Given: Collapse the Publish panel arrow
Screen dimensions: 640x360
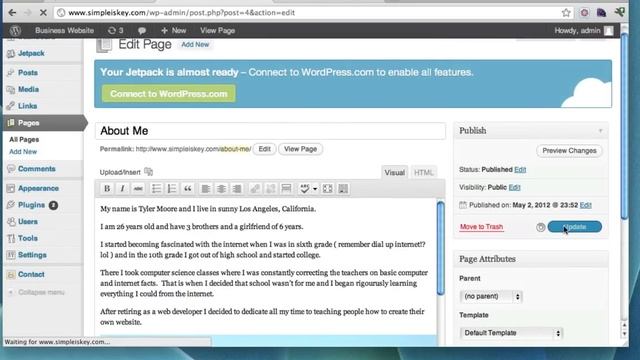Looking at the screenshot, I should [x=600, y=131].
